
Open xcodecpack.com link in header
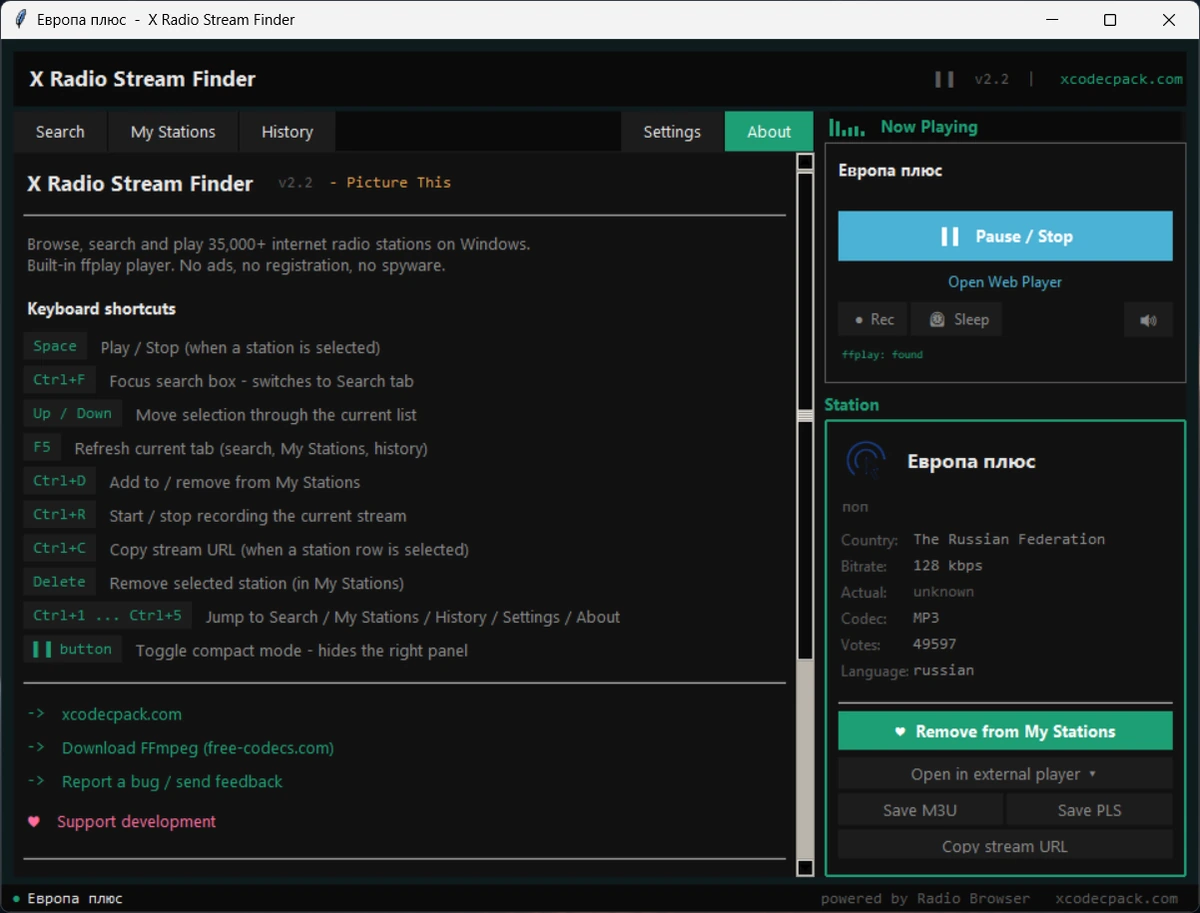pos(1121,79)
